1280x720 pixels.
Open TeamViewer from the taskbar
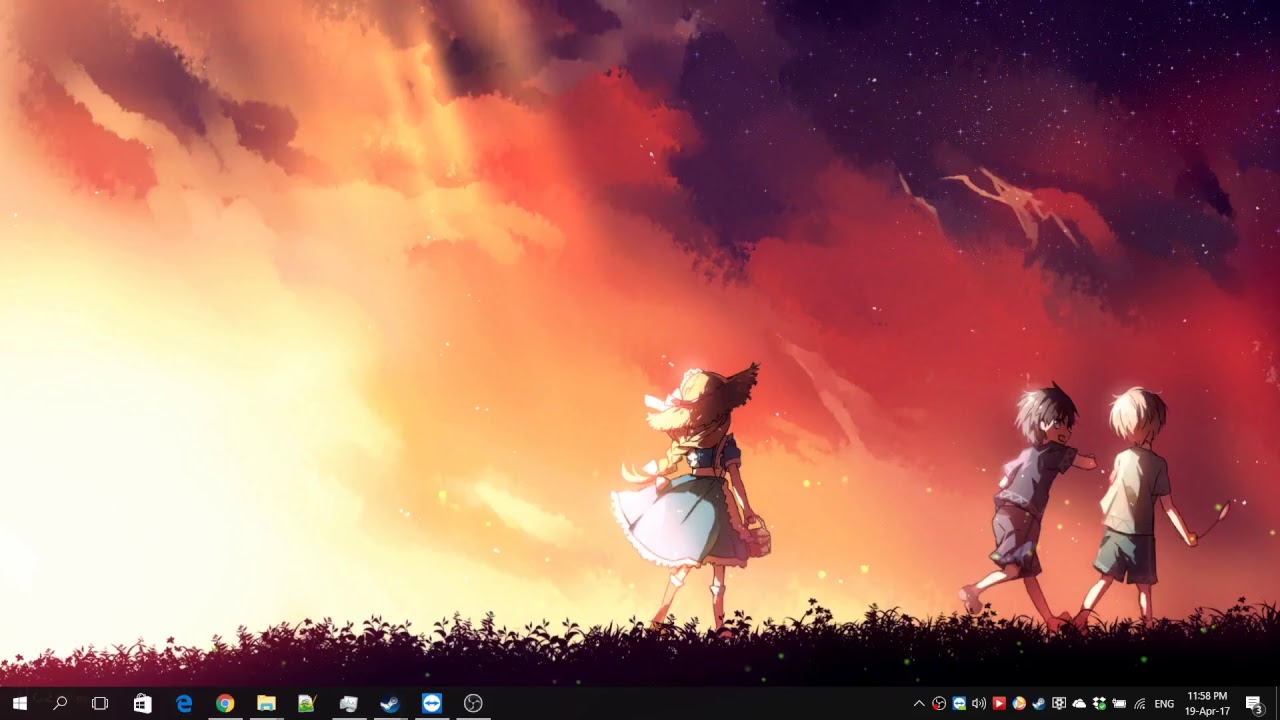point(431,704)
